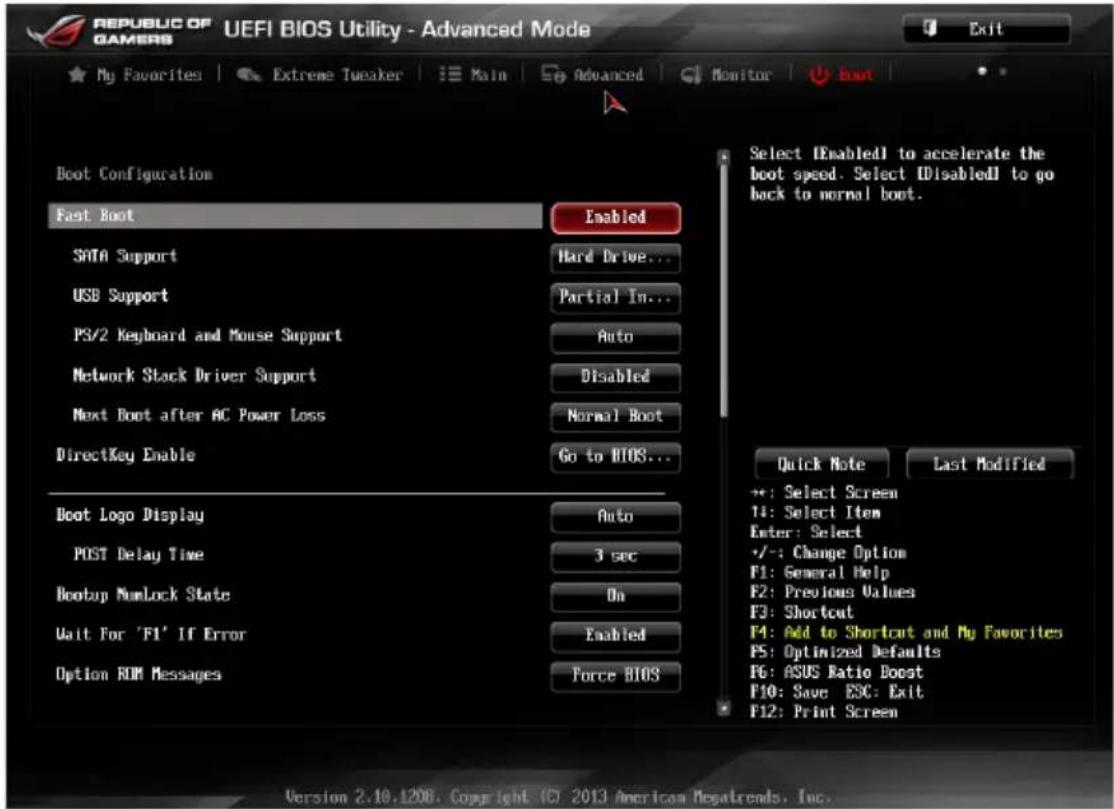Open the Monitor tab

click(x=726, y=75)
